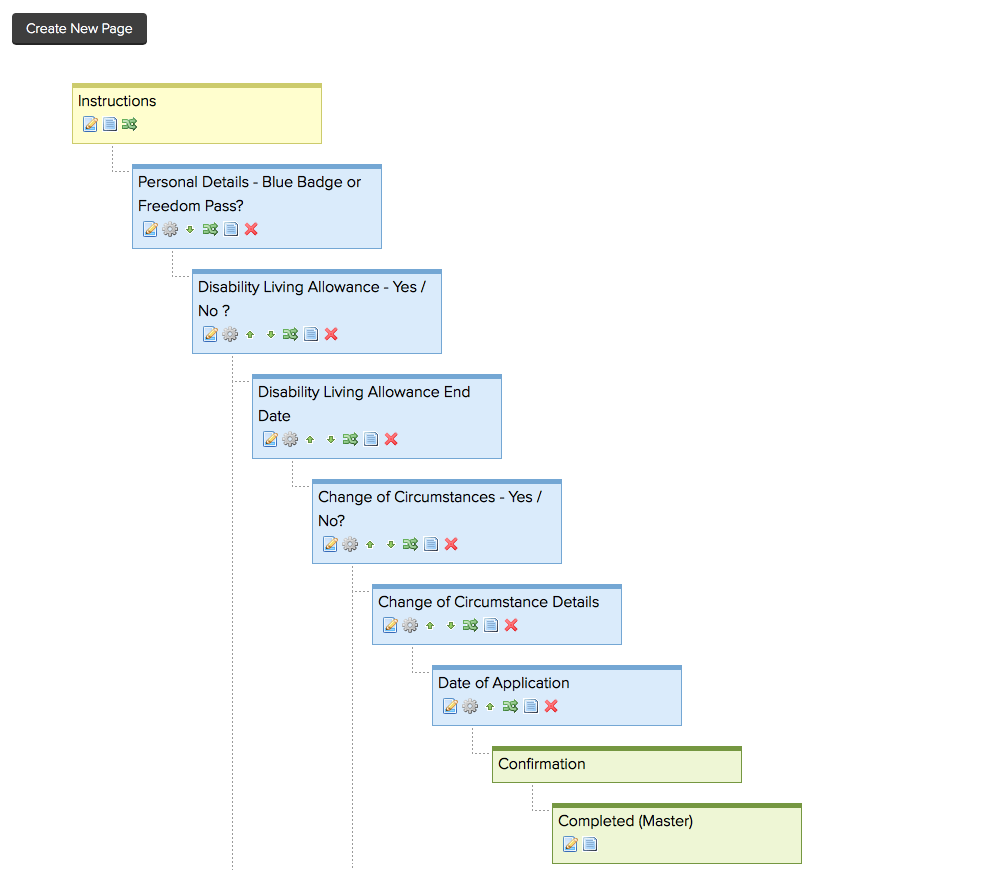Move Disability Living Allowance Yes/No page up
The height and width of the screenshot is (870, 1001).
[250, 334]
